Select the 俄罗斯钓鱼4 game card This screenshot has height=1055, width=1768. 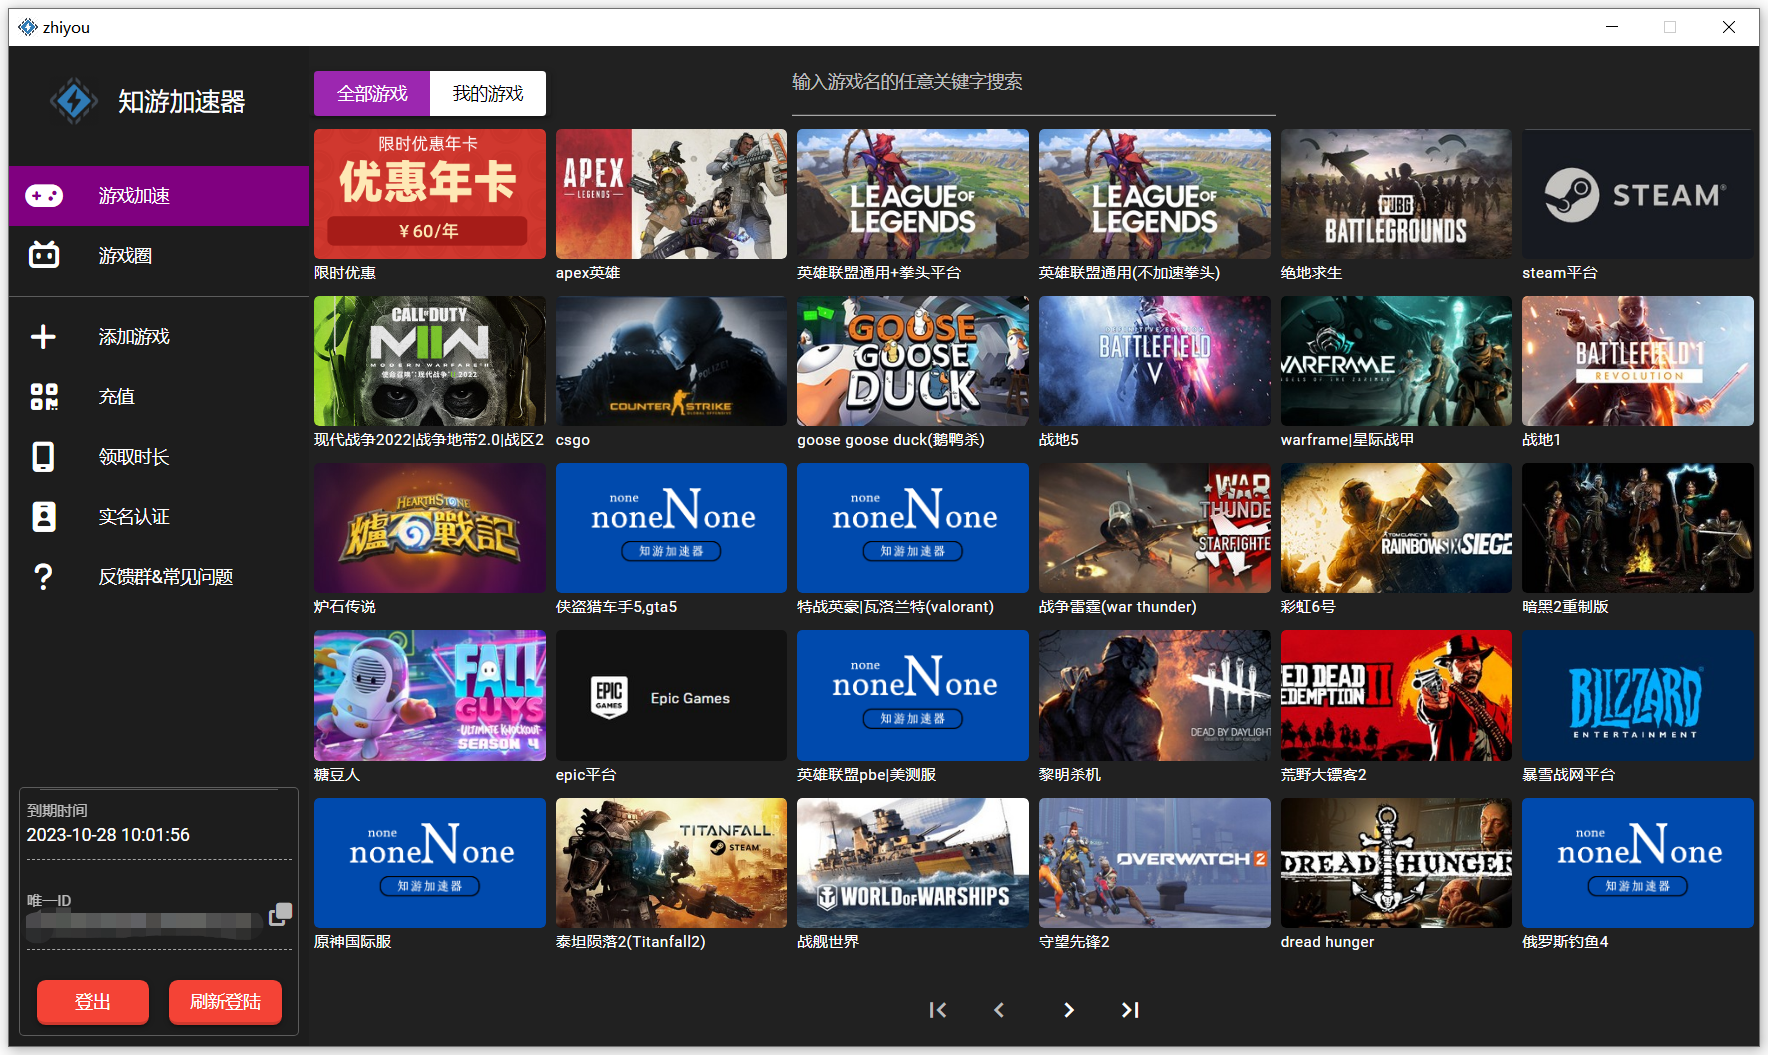tap(1638, 863)
